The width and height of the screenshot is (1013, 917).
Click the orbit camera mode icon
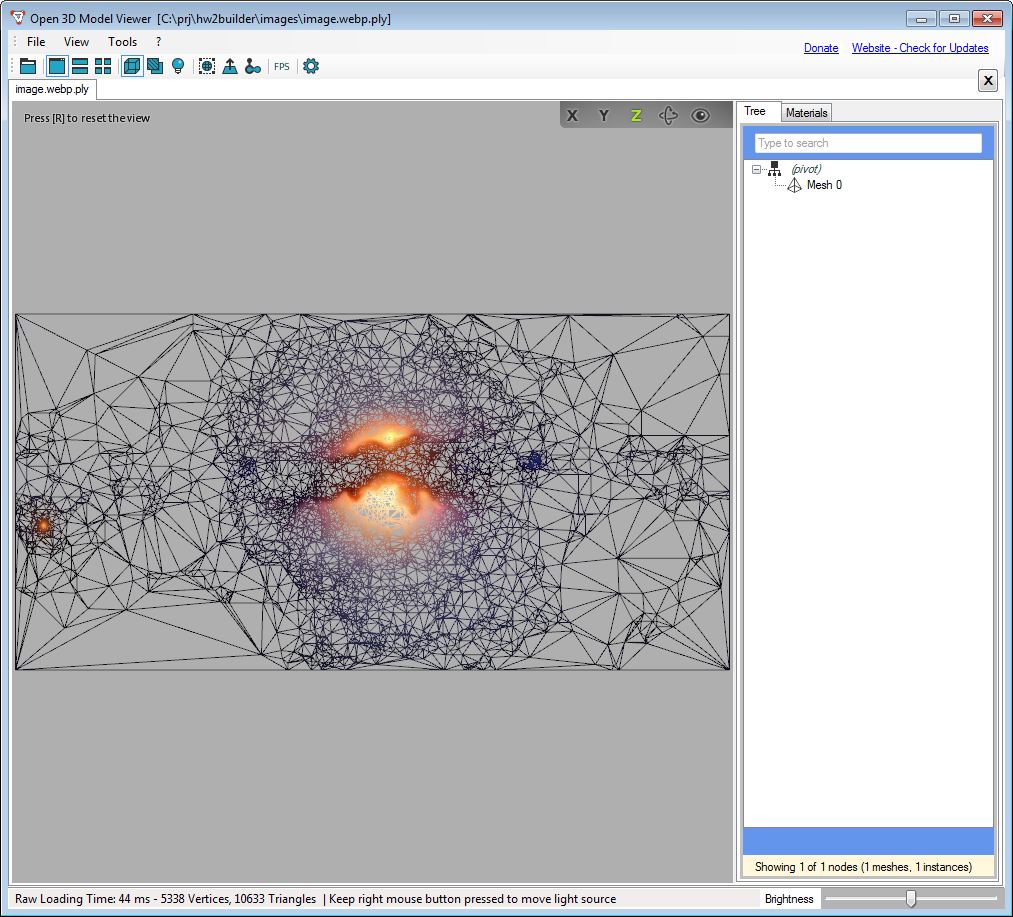[x=668, y=115]
